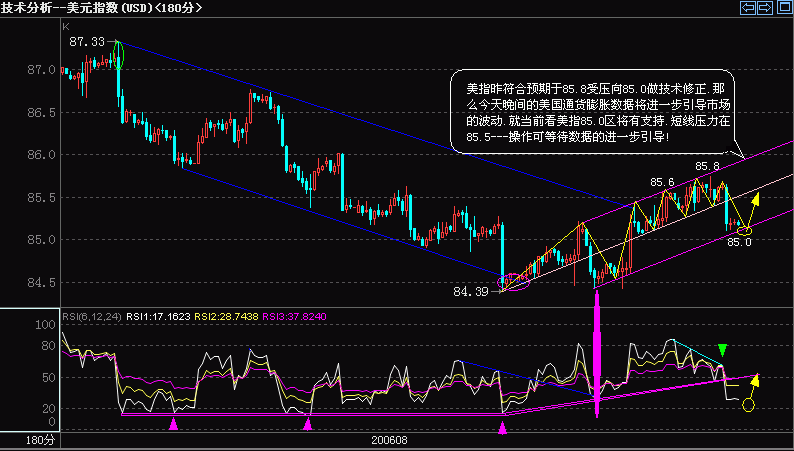Click the 87.0 price axis label
Screen dimensions: 794x451
(41, 70)
